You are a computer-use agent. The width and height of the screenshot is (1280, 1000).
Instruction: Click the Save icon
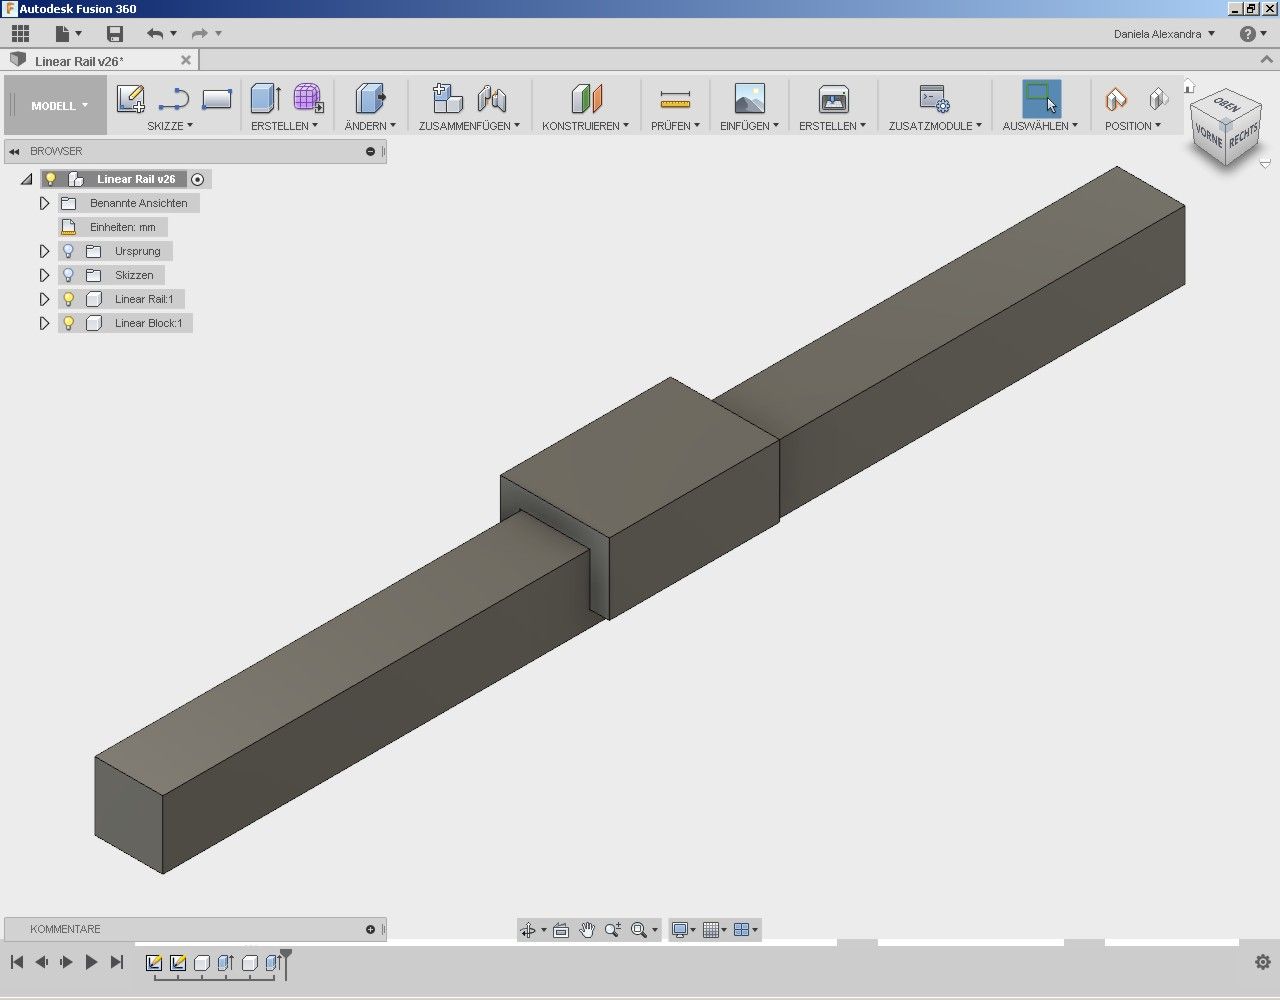(115, 34)
